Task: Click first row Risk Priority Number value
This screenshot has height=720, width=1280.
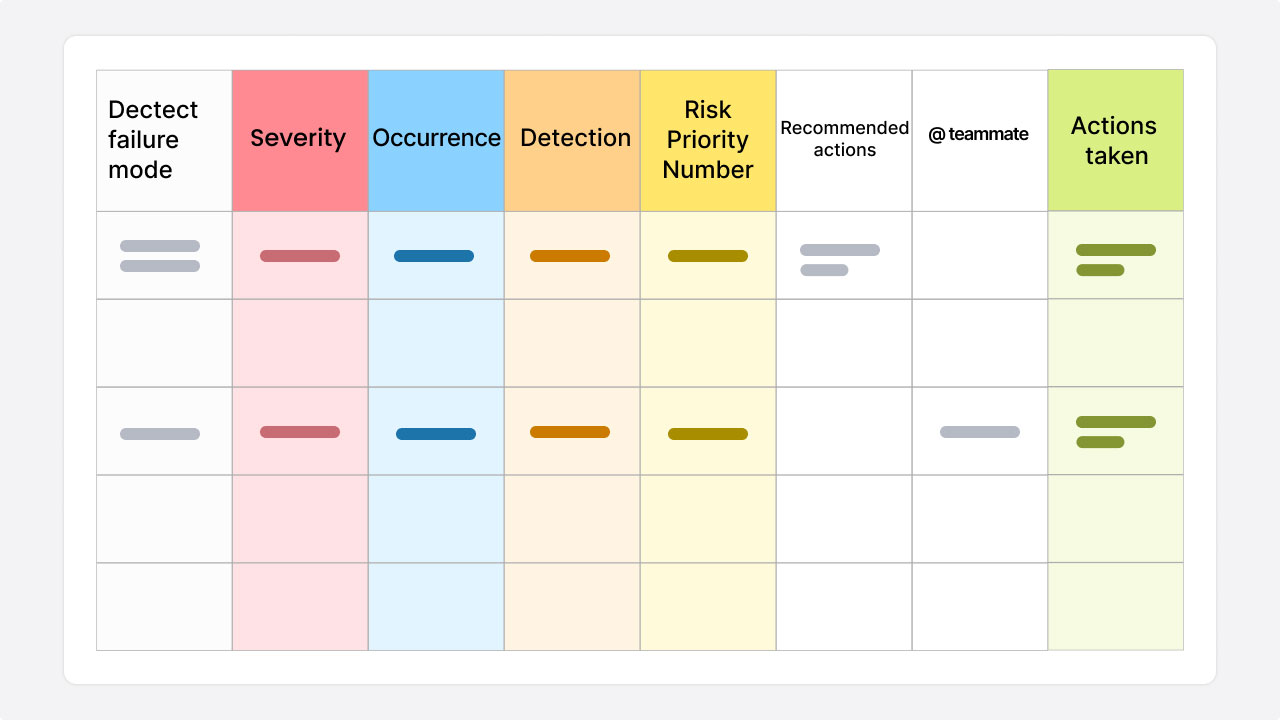Action: tap(708, 256)
